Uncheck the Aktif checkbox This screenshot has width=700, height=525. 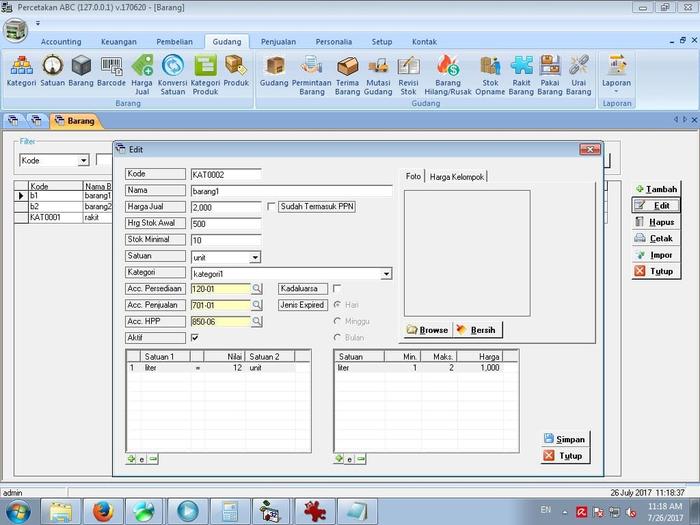(x=195, y=338)
